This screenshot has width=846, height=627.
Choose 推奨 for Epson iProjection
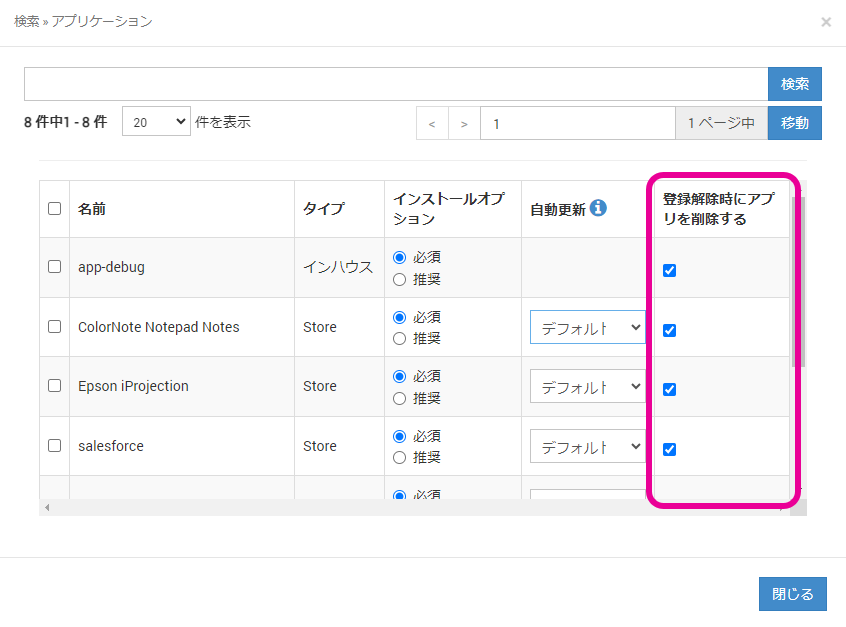coord(400,399)
